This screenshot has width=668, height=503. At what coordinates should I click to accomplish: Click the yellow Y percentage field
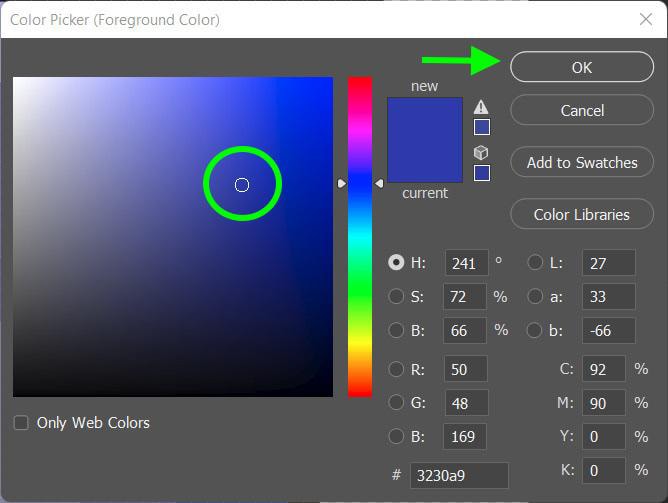pyautogui.click(x=604, y=436)
